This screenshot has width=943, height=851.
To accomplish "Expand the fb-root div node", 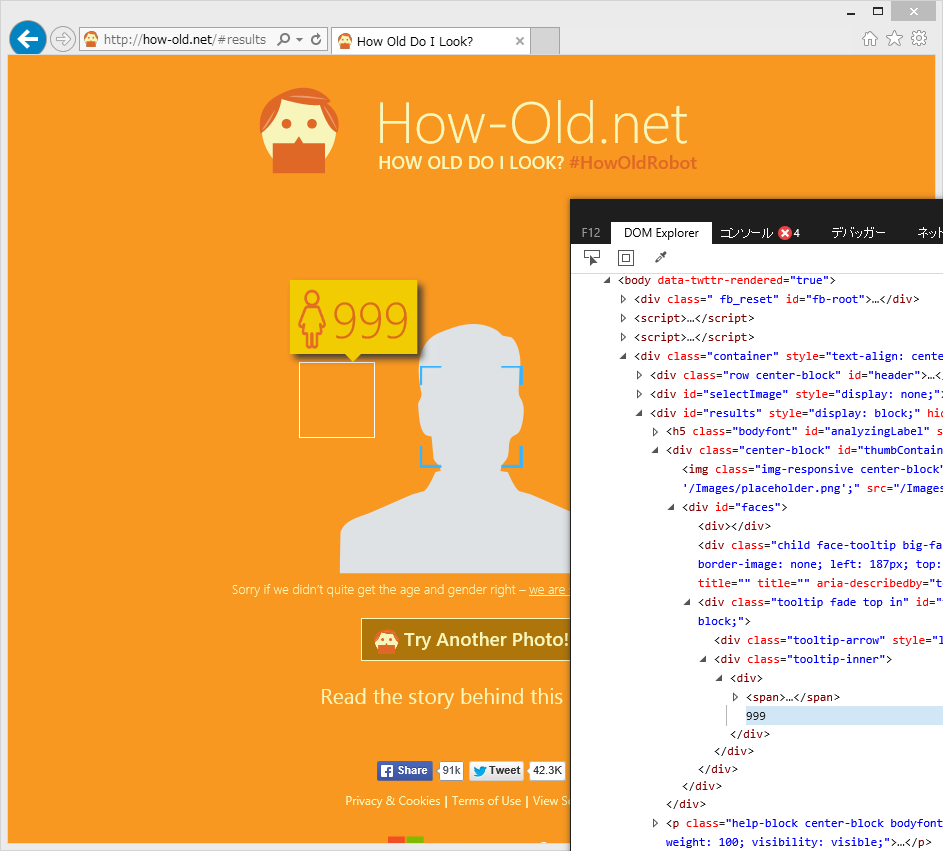I will [622, 298].
